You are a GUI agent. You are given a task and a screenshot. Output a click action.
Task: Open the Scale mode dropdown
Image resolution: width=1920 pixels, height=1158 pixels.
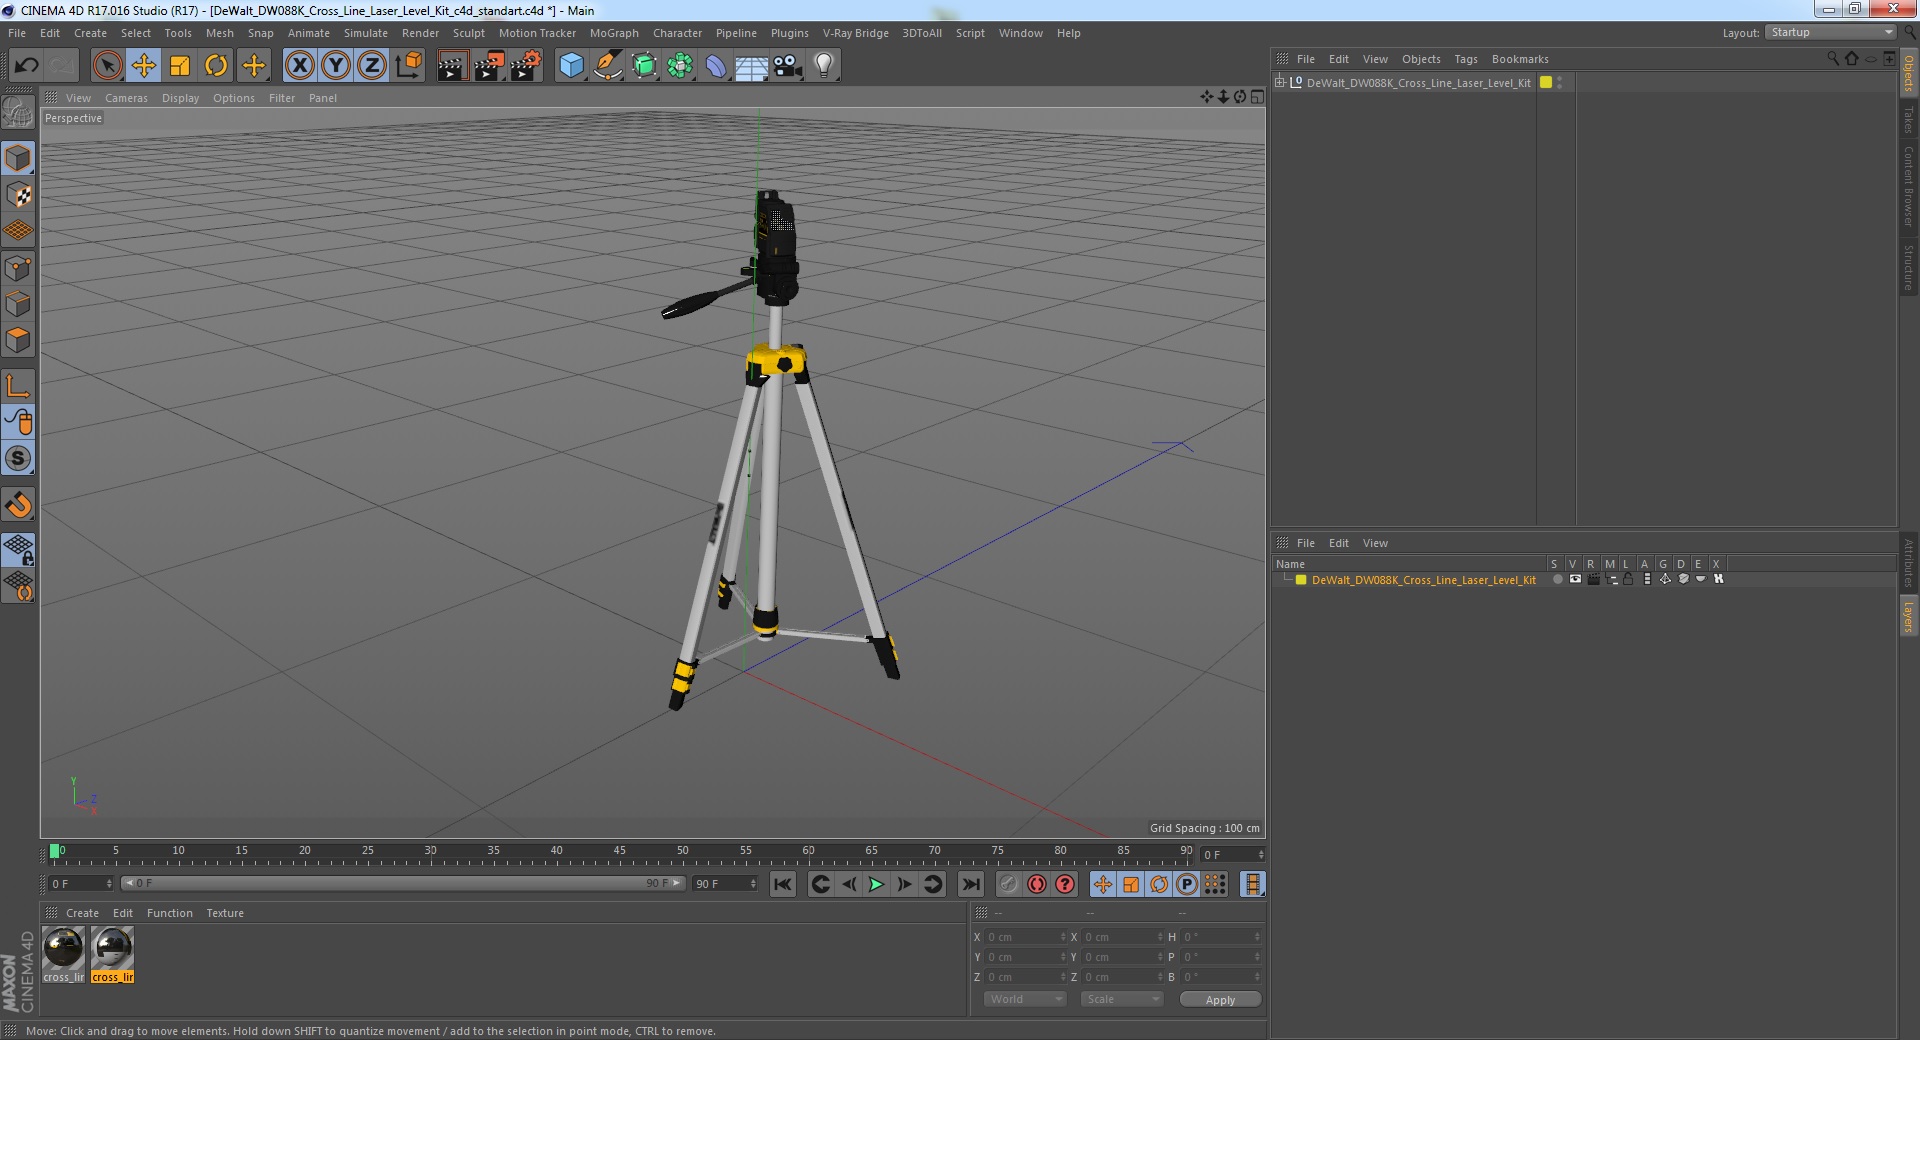coord(1121,999)
